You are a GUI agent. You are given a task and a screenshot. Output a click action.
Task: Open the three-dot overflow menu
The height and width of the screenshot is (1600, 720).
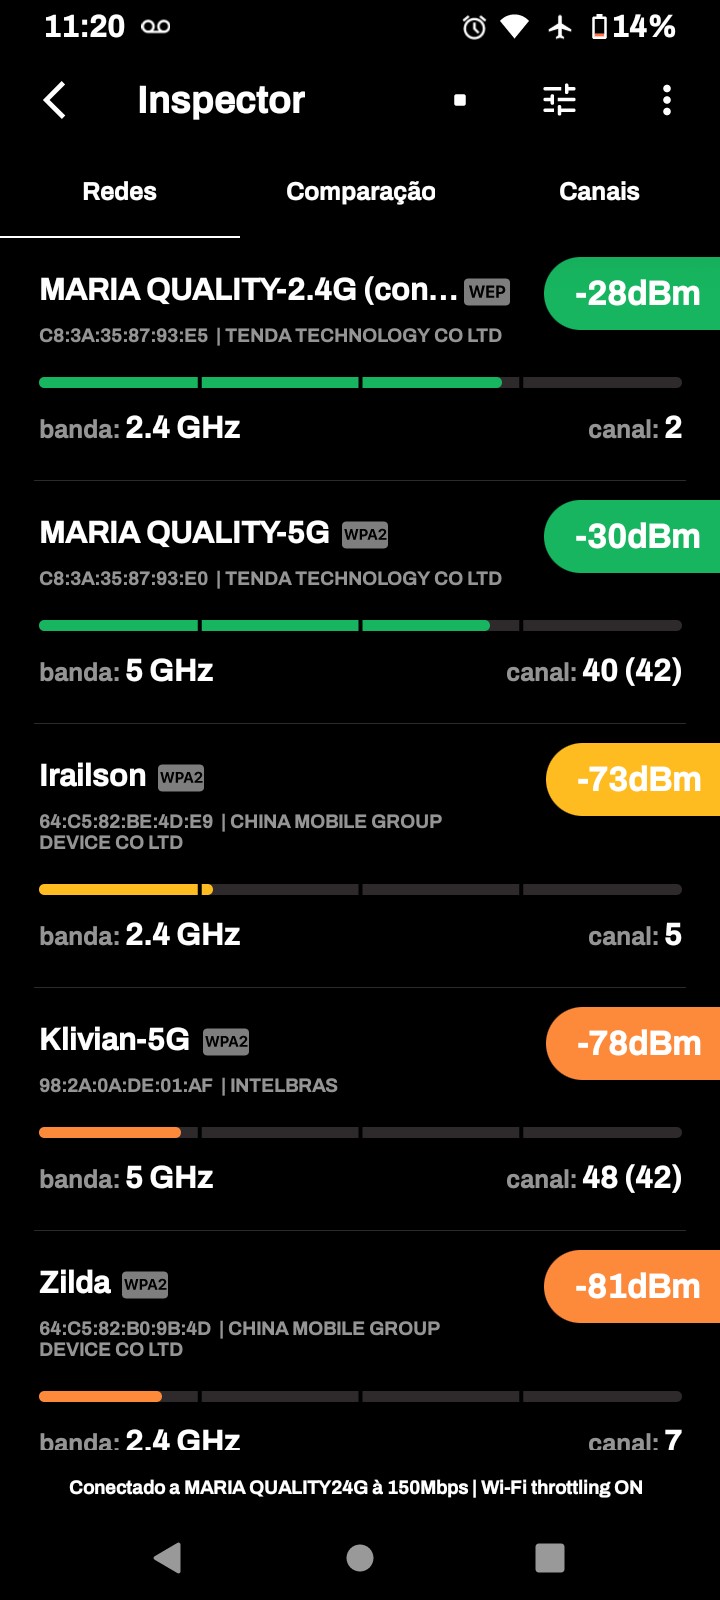[x=667, y=100]
